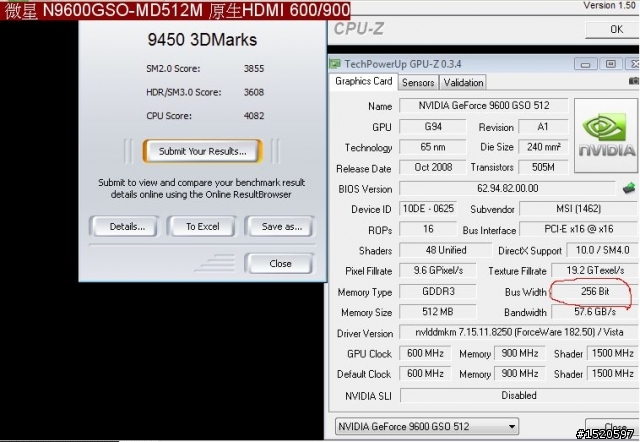
Task: Click the BIOS Version field 62.94.82.00.00
Action: coord(507,188)
